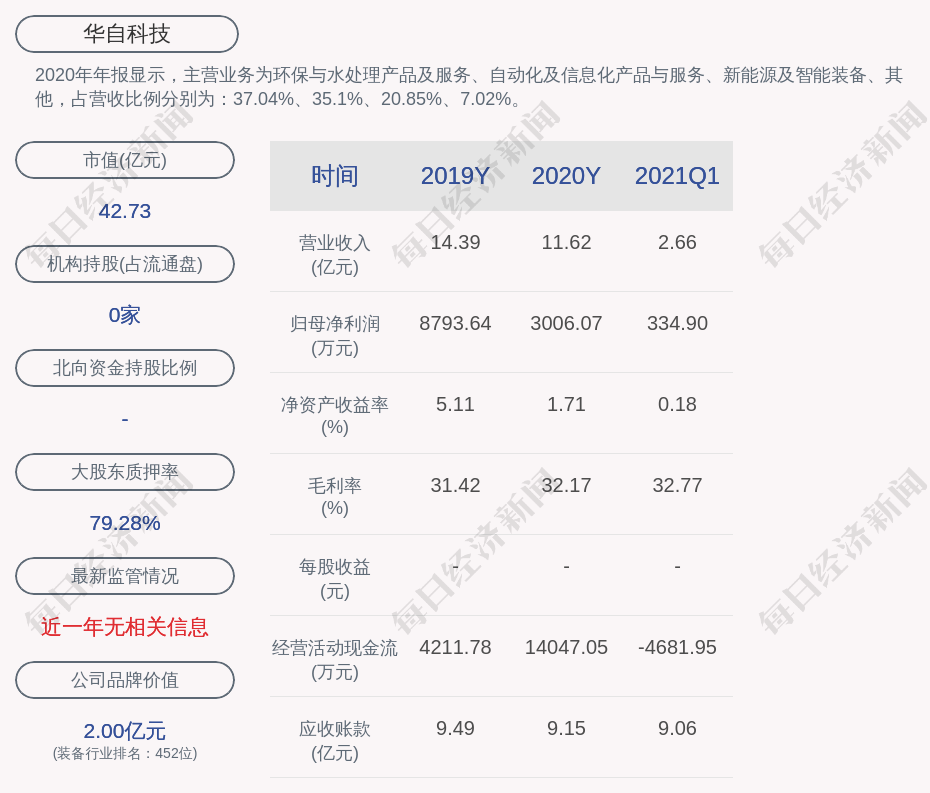Image resolution: width=930 pixels, height=793 pixels.
Task: Click ROE value 0.18
Action: (677, 405)
